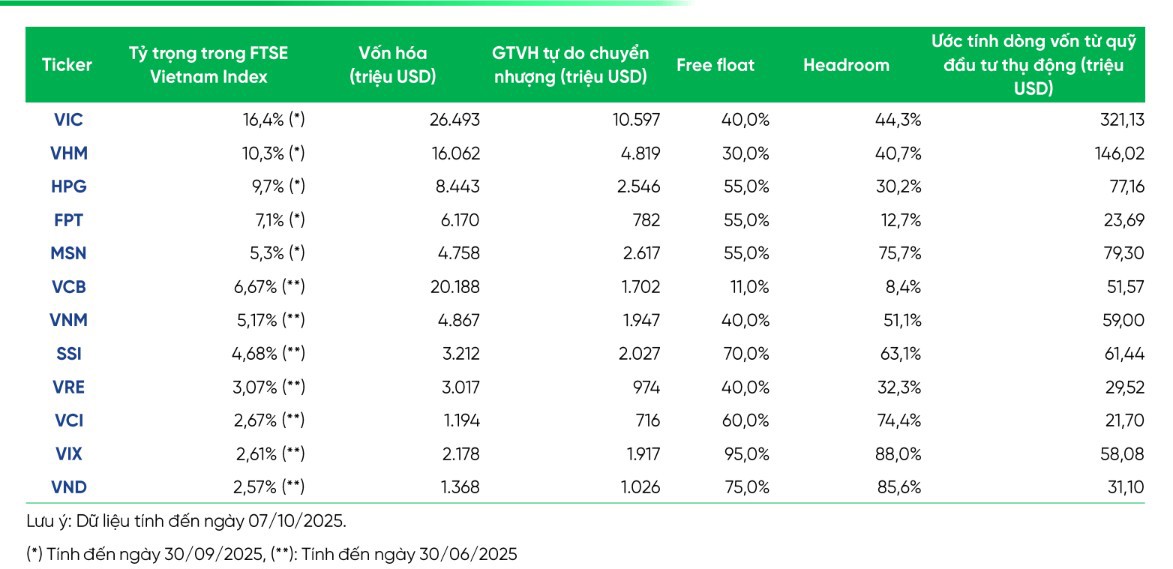Click the SSI ticker symbol
Viewport: 1173px width, 569px height.
click(x=68, y=354)
